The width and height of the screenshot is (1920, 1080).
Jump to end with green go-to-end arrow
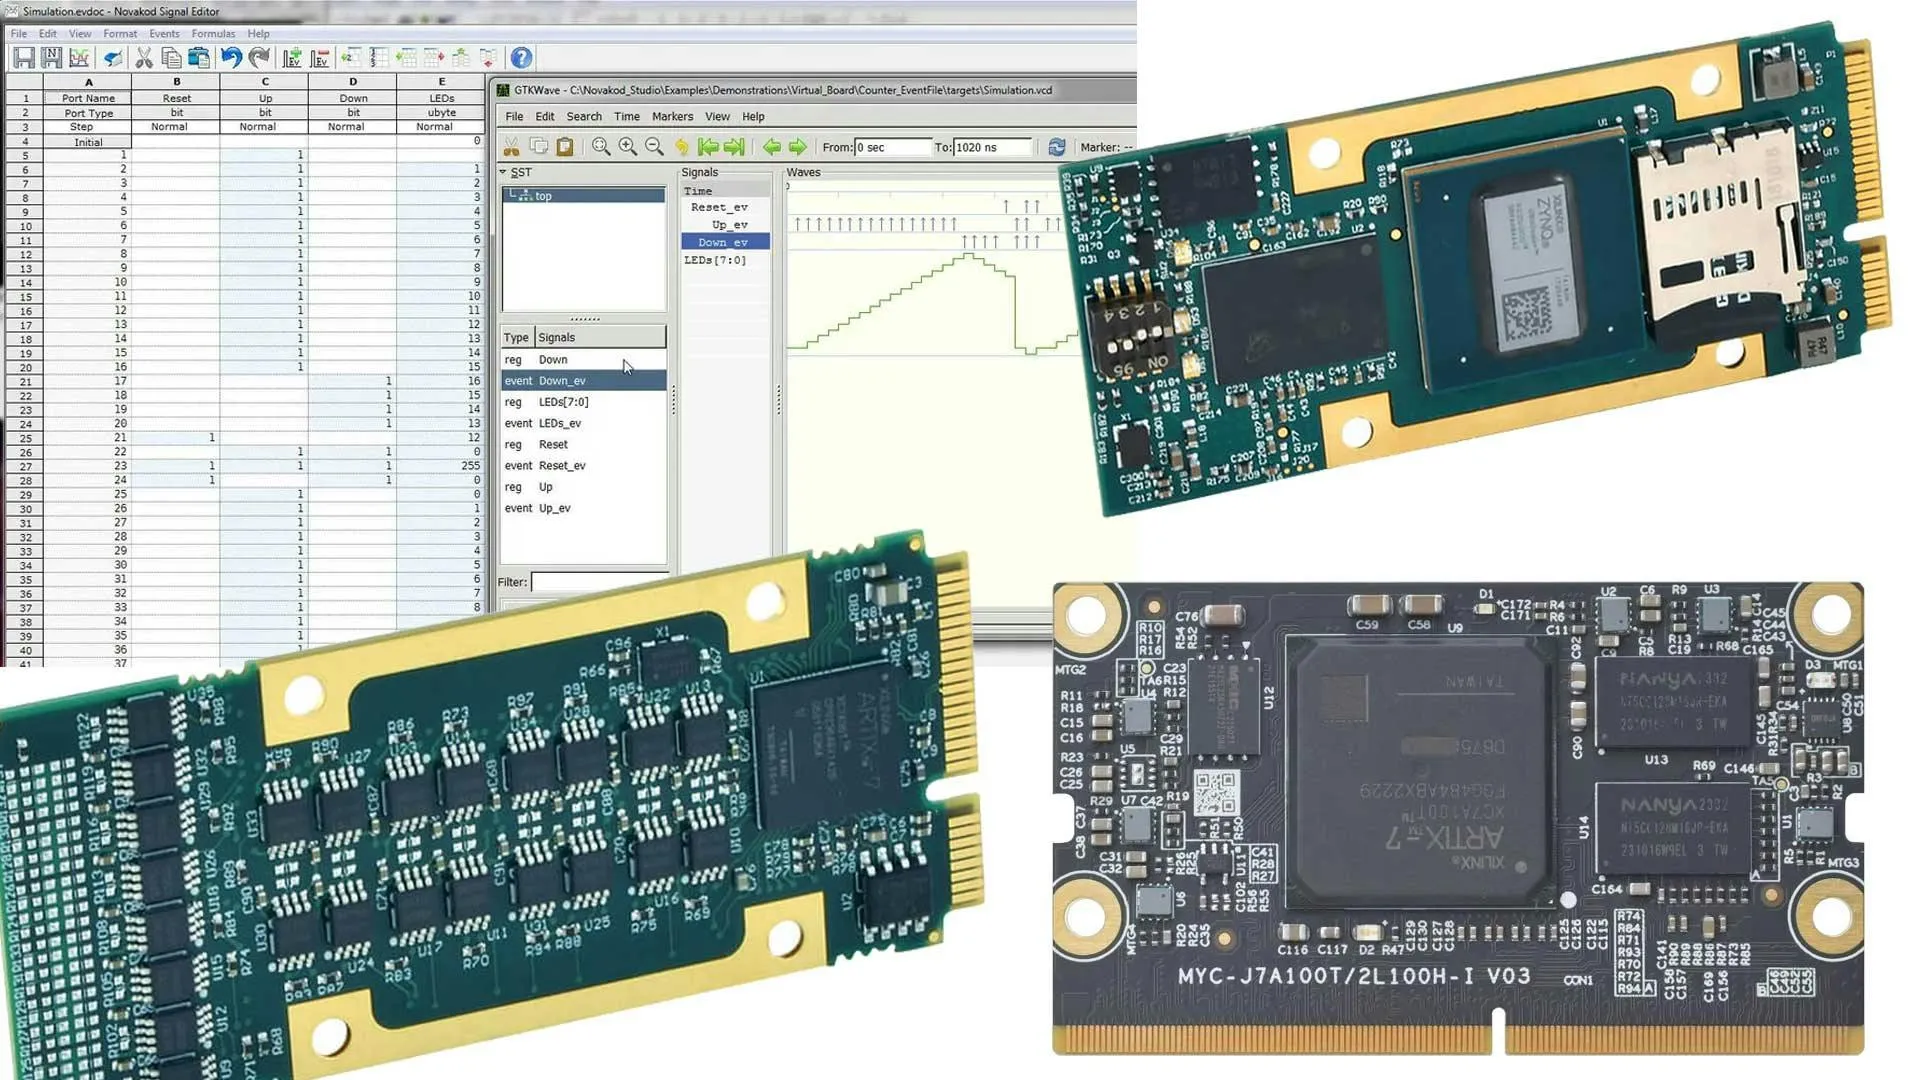tap(734, 147)
